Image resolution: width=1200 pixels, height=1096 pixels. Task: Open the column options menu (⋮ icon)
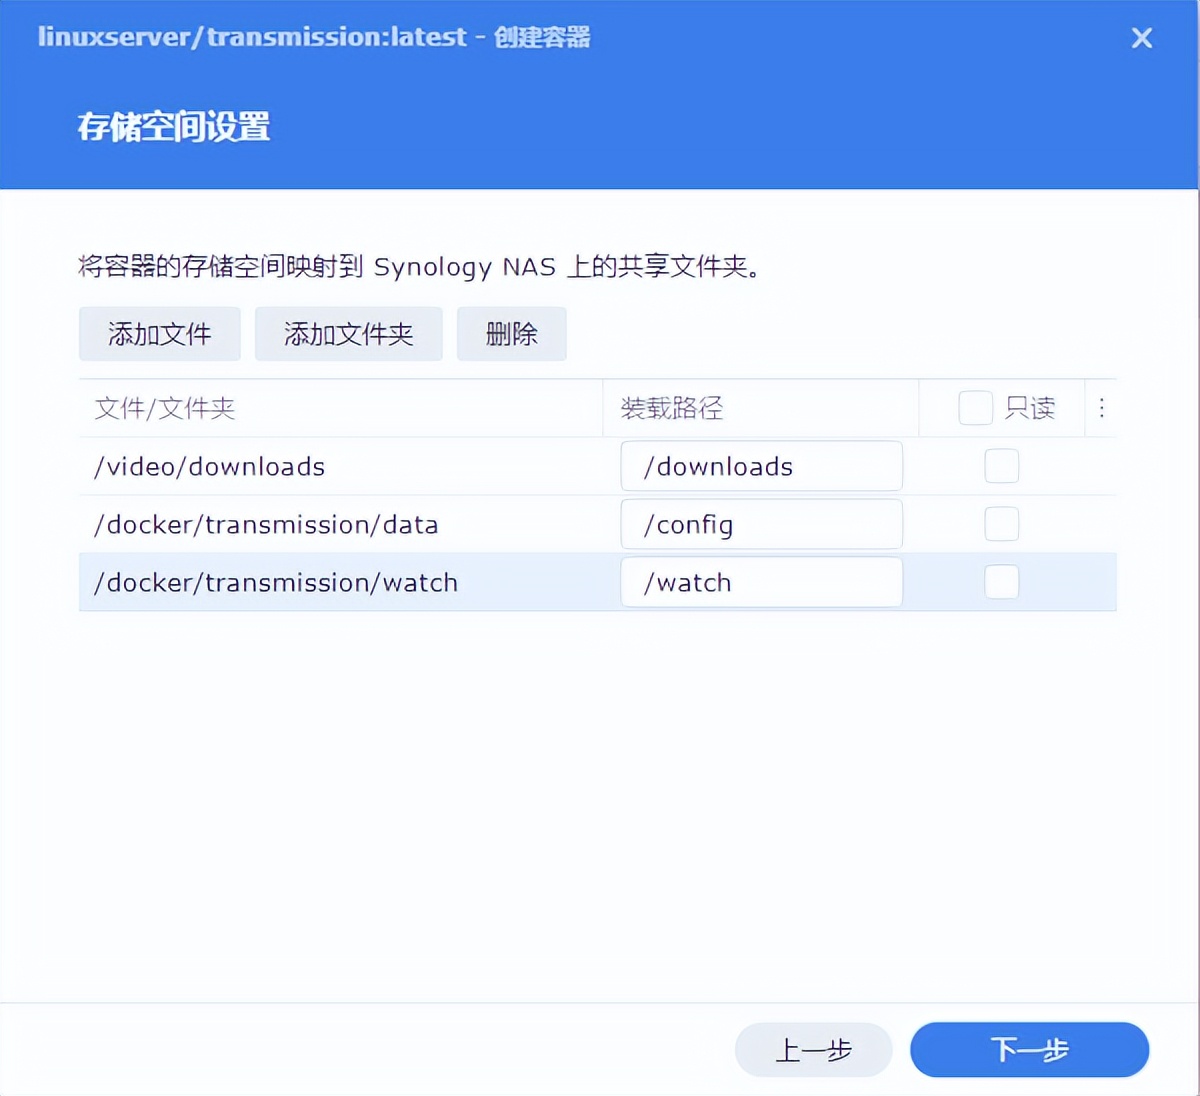tap(1100, 408)
